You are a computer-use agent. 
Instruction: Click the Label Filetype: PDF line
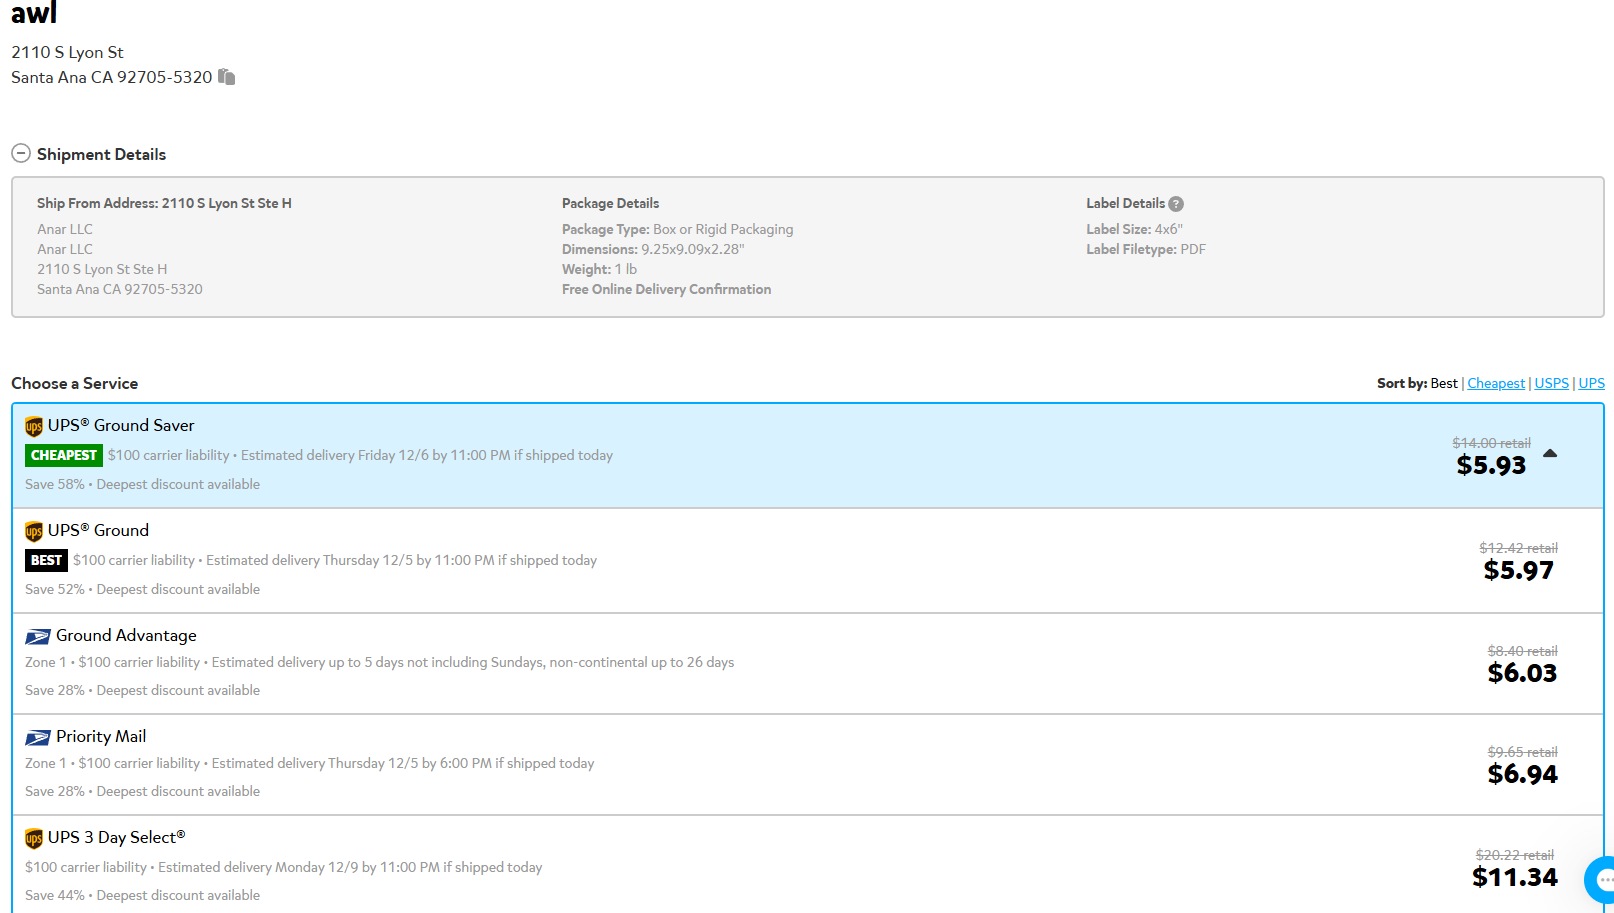tap(1146, 249)
